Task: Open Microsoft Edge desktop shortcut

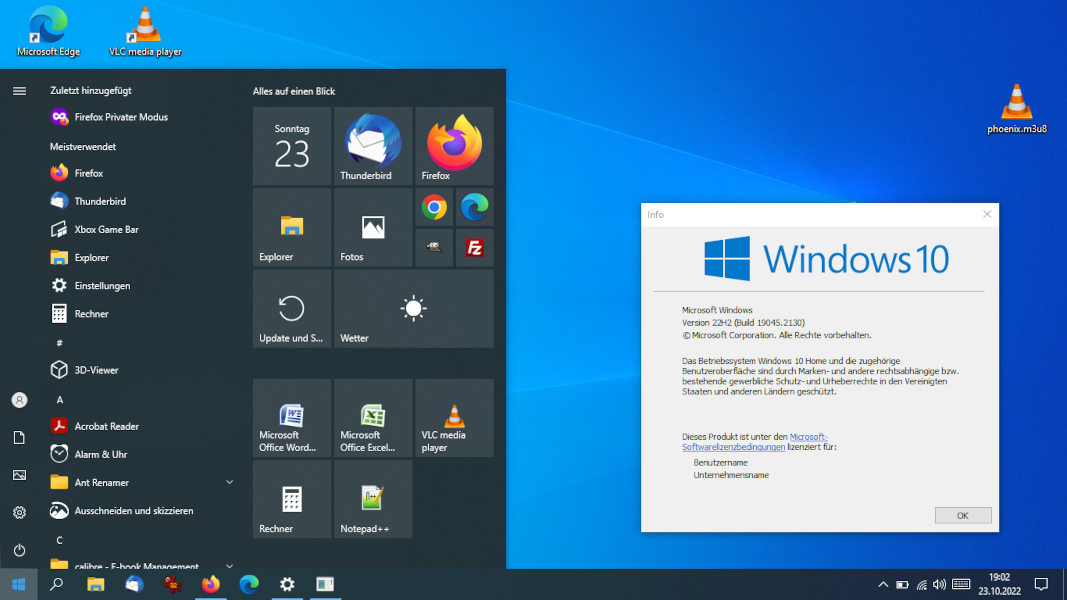Action: pos(48,31)
